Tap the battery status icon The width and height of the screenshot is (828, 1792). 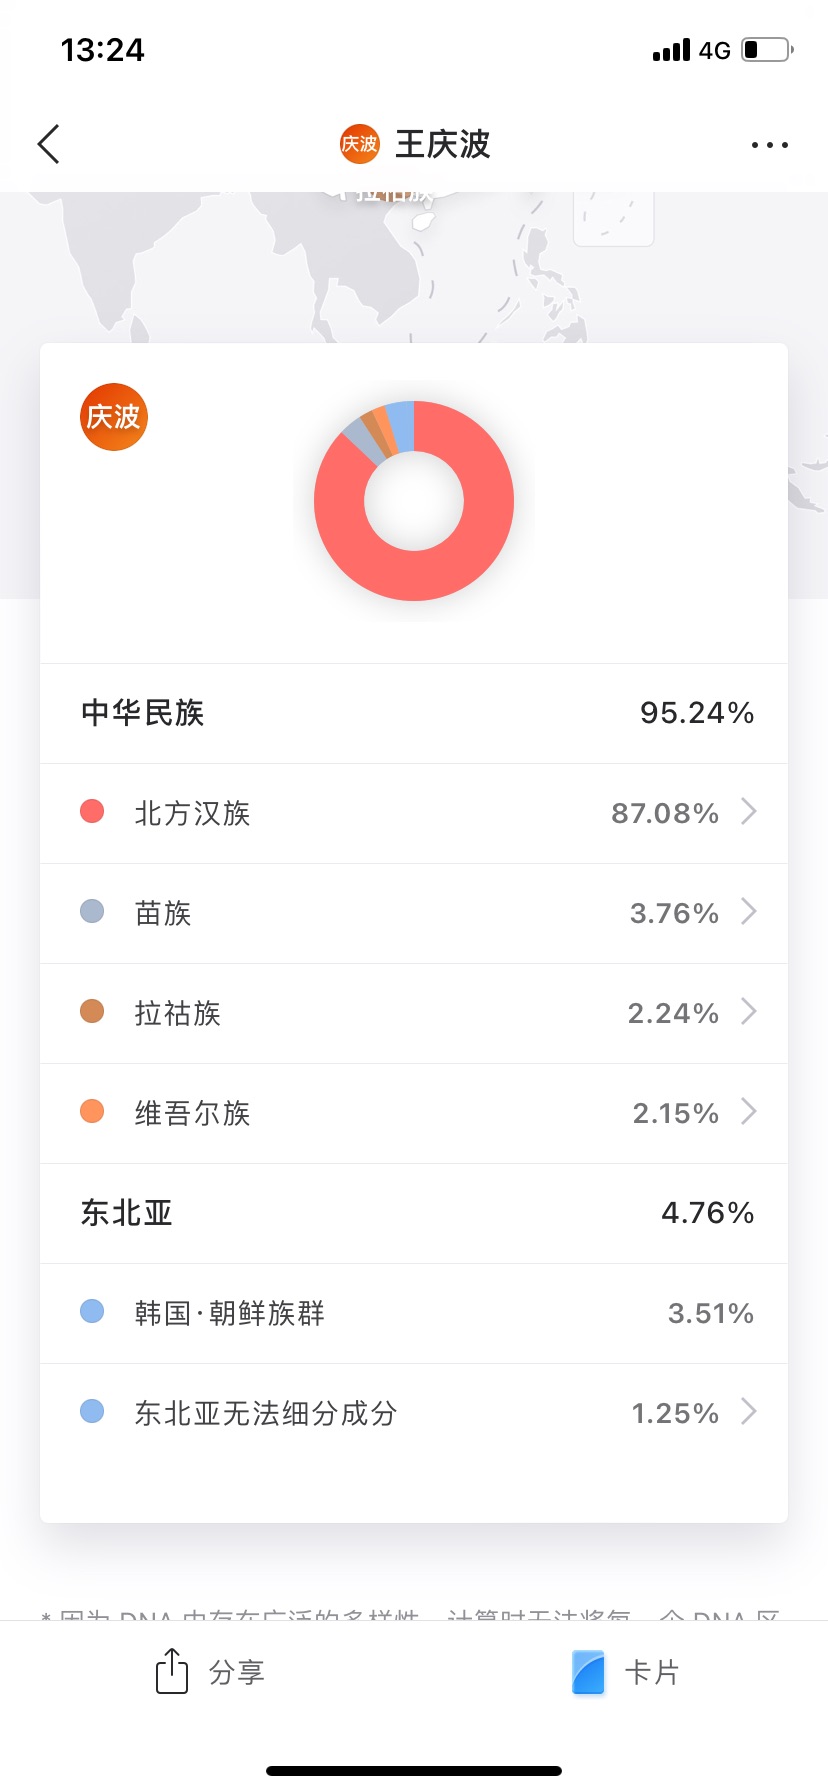pyautogui.click(x=767, y=50)
